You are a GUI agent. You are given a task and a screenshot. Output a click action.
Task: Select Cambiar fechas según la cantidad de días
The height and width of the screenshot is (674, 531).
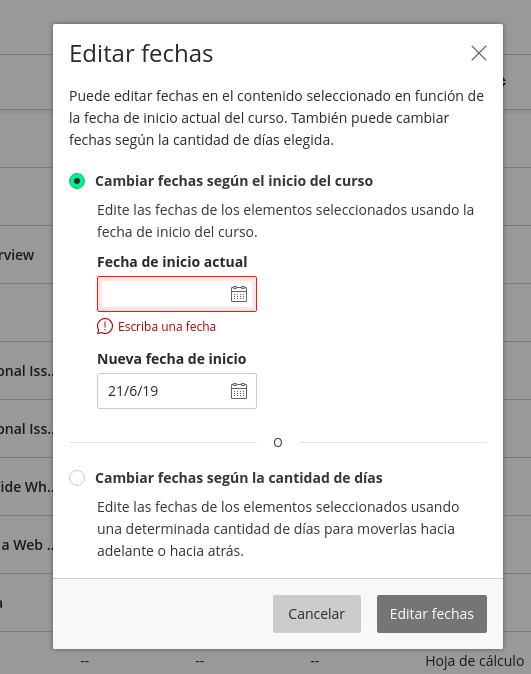click(77, 478)
